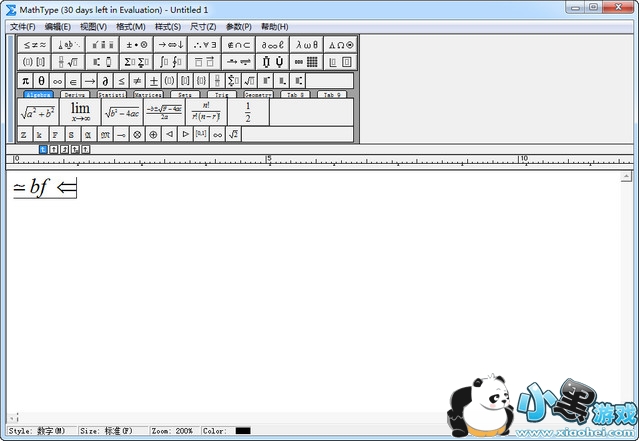Open the 样式(S) menu
The image size is (639, 441).
(x=167, y=27)
